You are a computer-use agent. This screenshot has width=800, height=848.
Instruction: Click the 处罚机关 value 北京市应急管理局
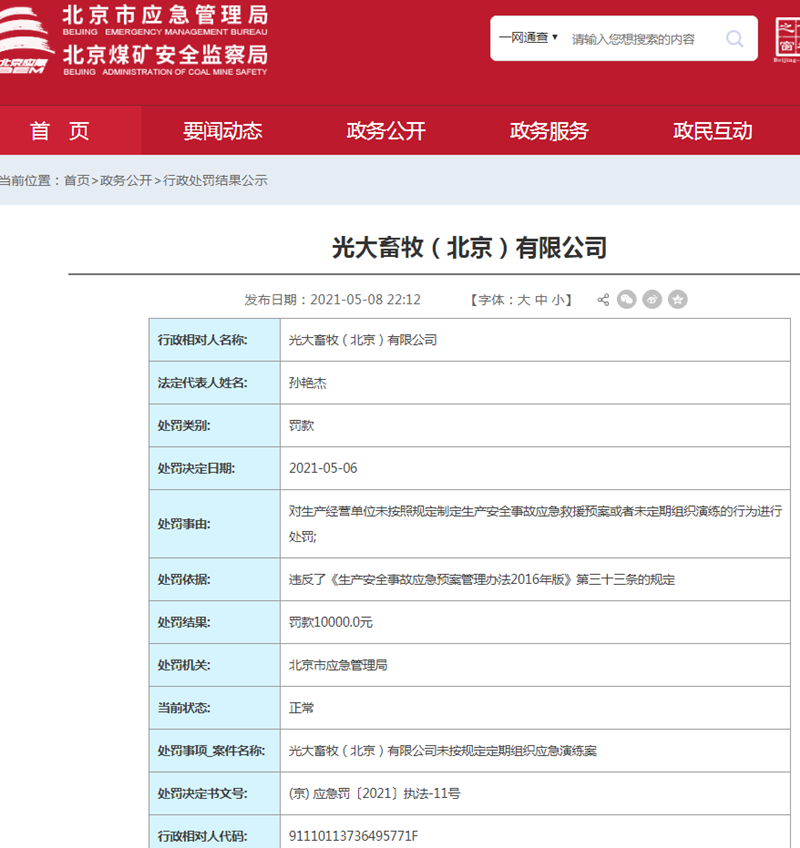338,665
